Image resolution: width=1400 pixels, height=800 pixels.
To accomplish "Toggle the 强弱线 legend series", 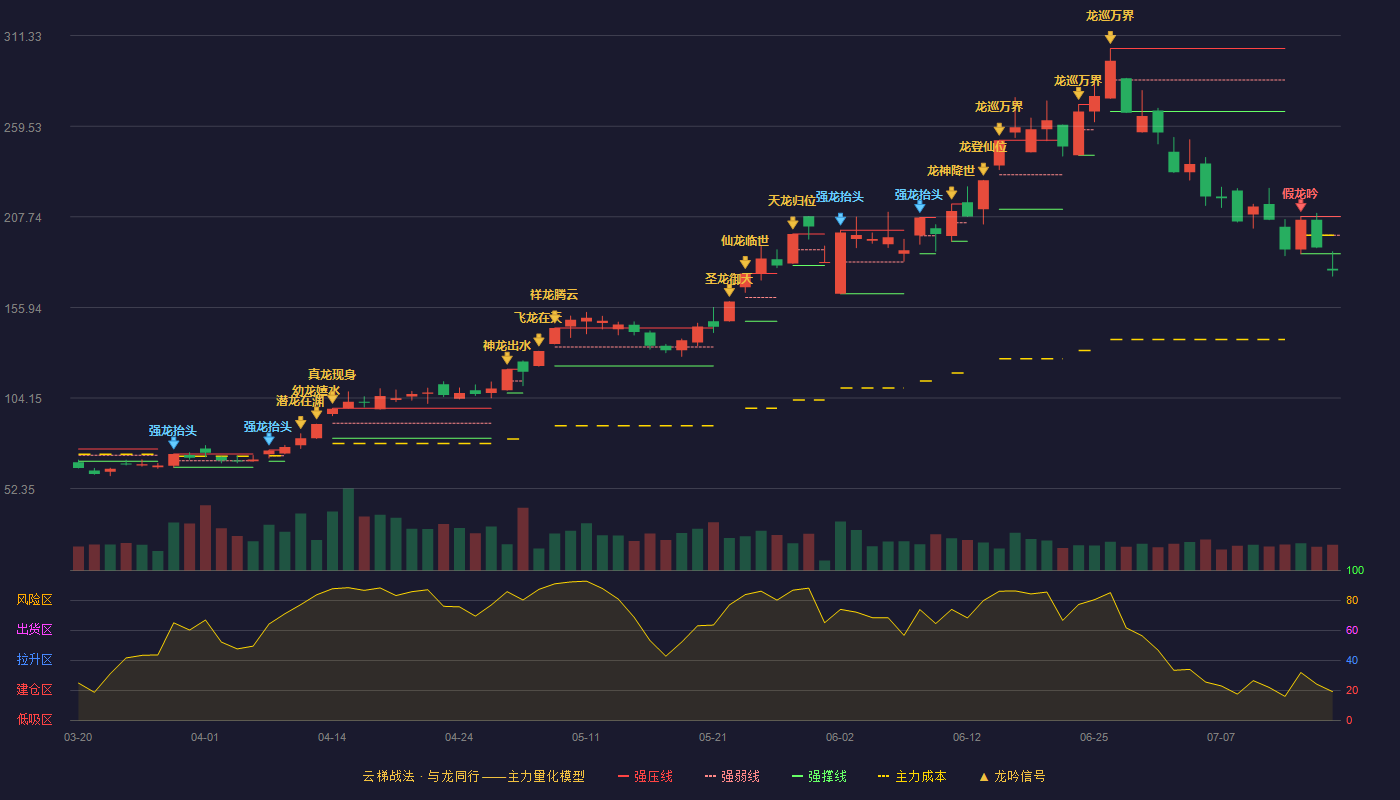I will pyautogui.click(x=732, y=776).
